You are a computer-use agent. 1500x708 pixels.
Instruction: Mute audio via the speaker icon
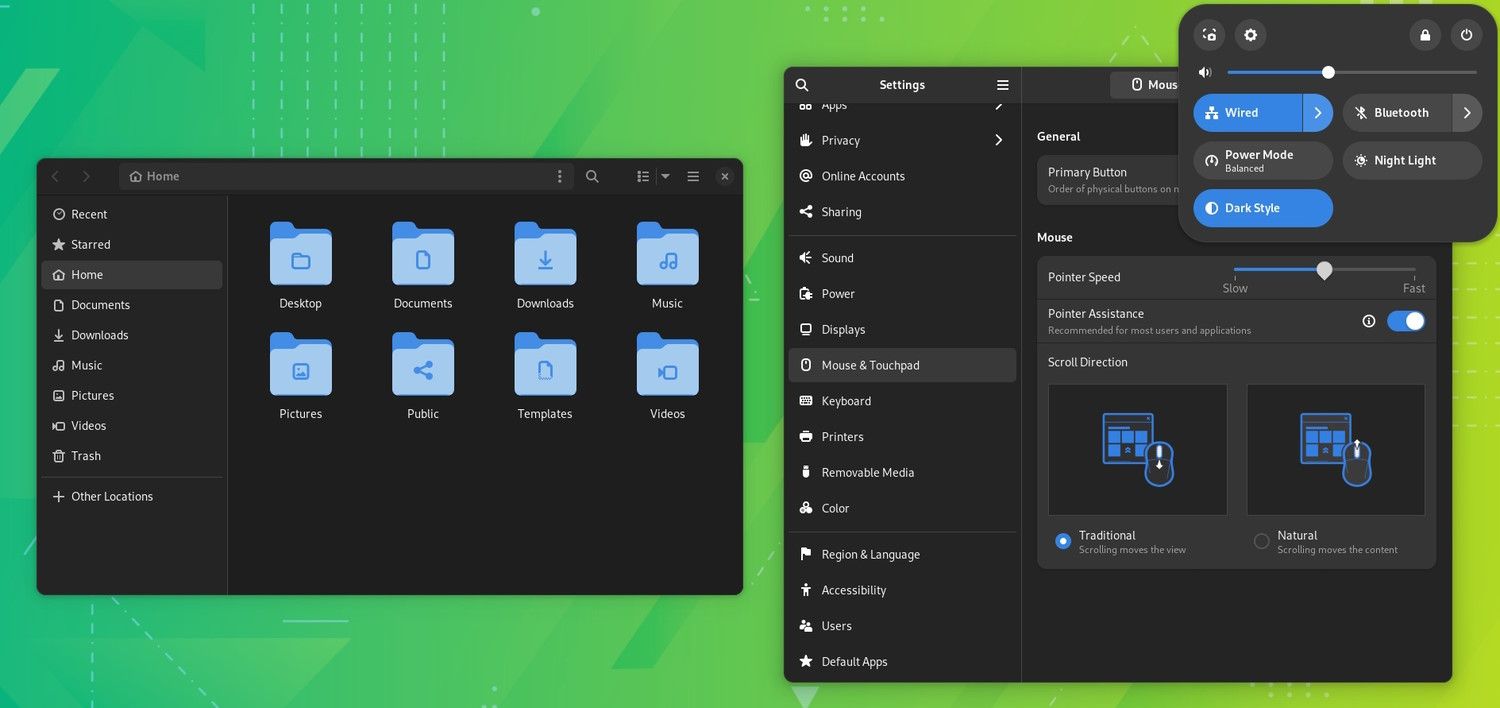(1205, 71)
